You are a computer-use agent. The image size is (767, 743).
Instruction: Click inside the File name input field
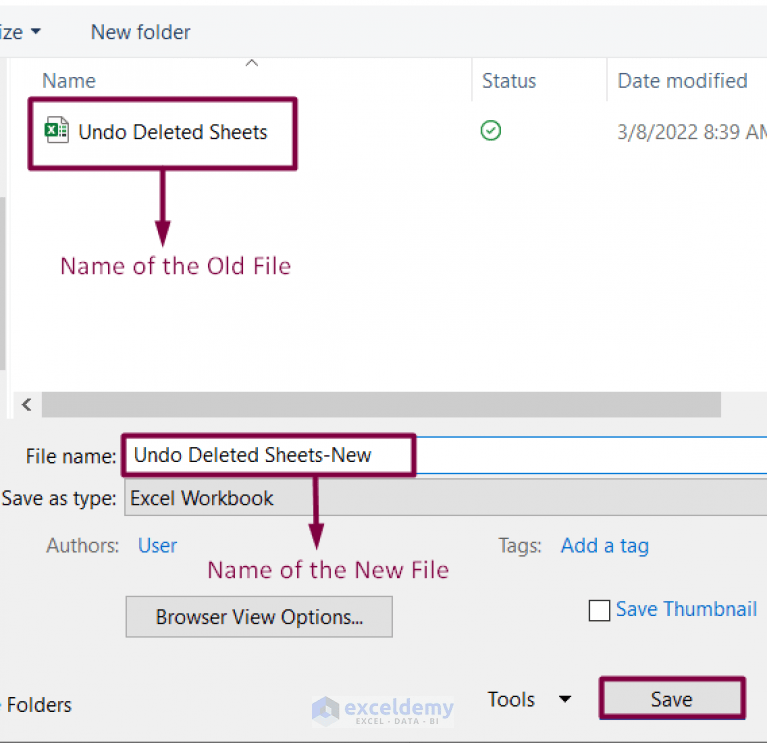pyautogui.click(x=445, y=455)
